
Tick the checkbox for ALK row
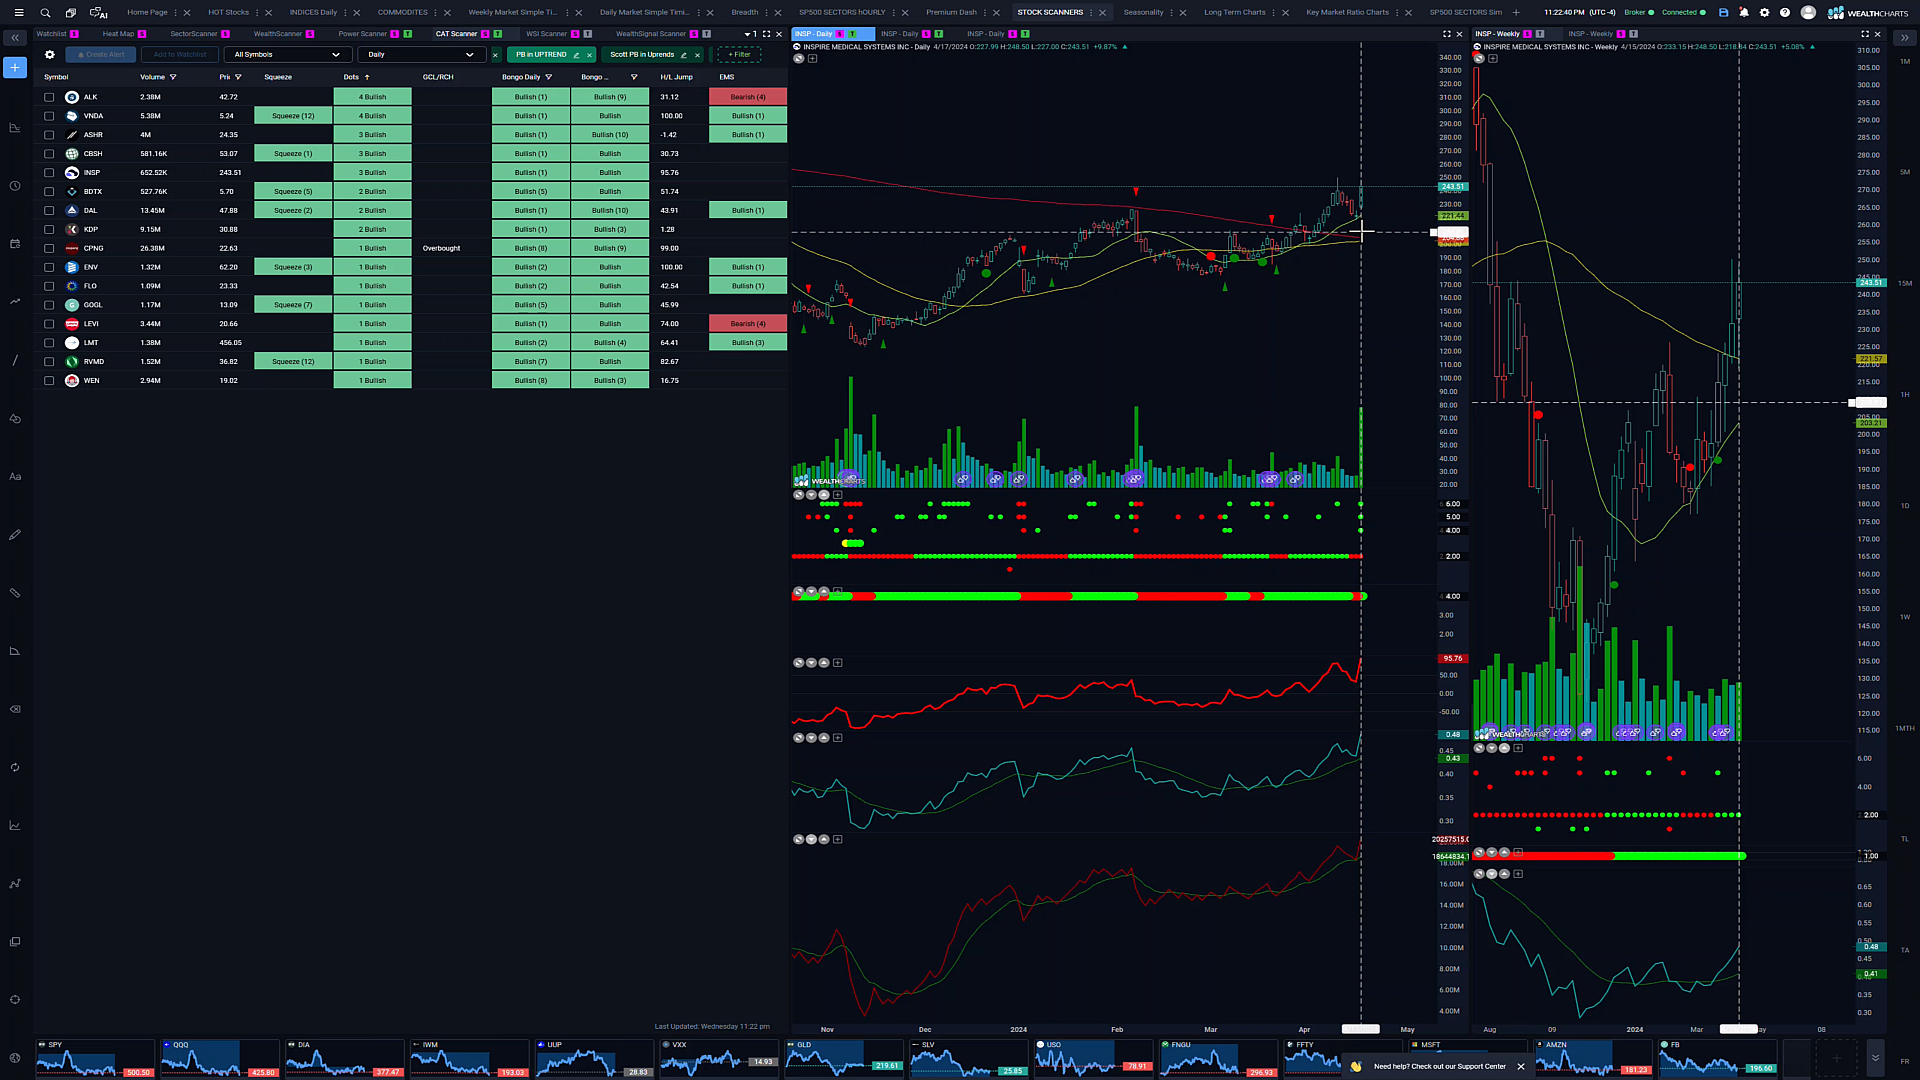[49, 97]
